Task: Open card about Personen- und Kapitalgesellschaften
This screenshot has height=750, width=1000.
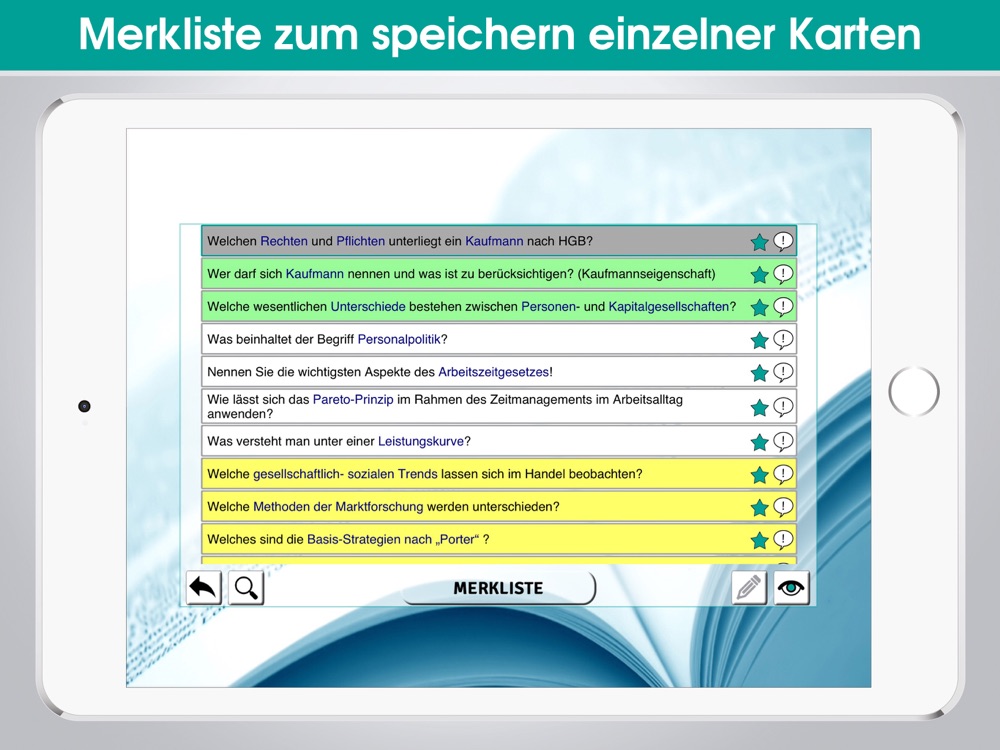Action: click(x=499, y=307)
